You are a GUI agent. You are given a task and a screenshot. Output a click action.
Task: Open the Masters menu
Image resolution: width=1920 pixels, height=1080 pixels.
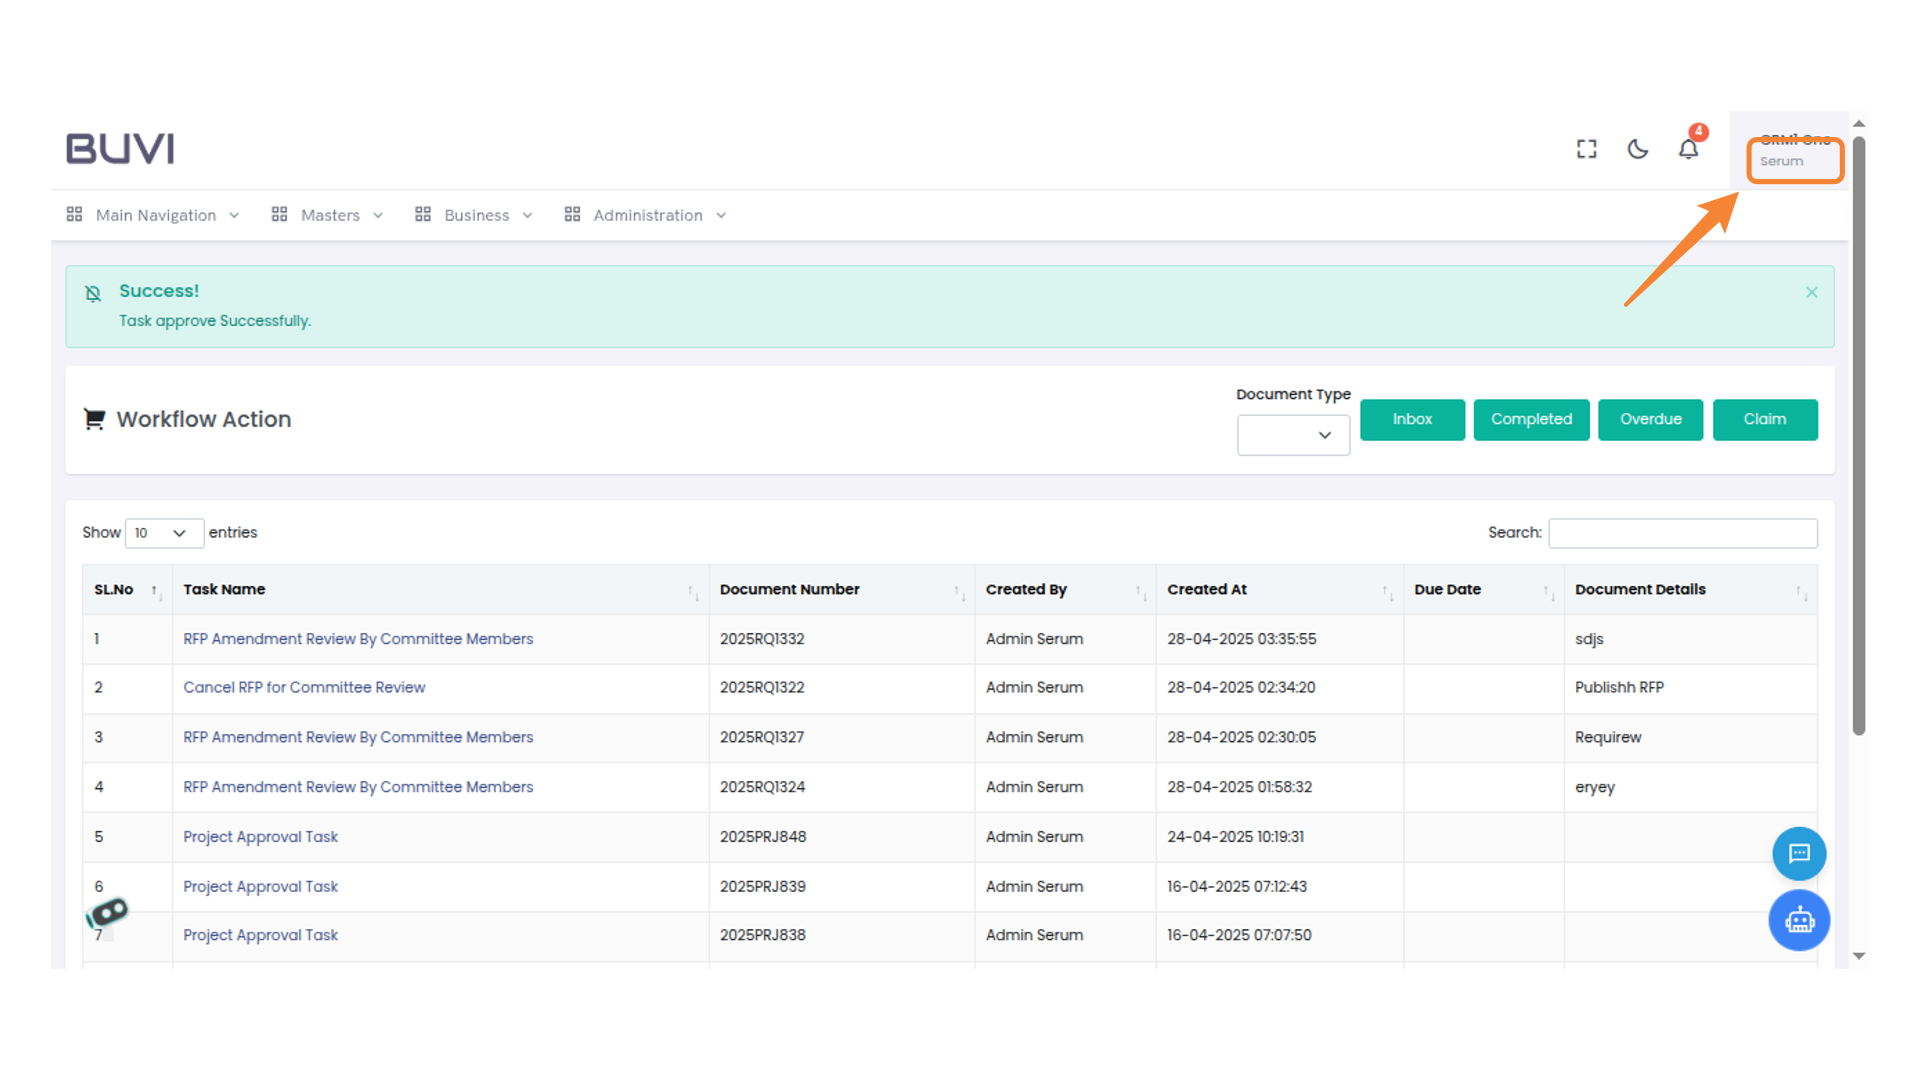click(329, 215)
